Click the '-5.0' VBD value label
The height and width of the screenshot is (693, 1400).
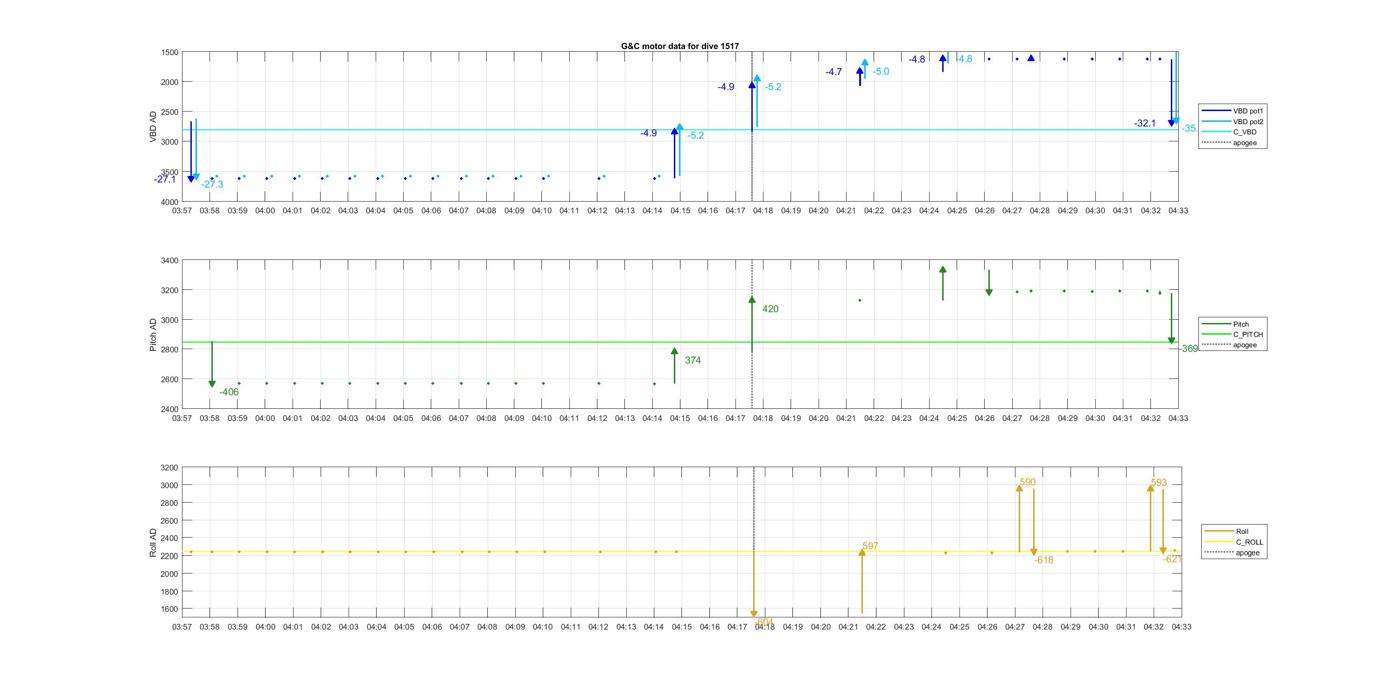coord(880,72)
